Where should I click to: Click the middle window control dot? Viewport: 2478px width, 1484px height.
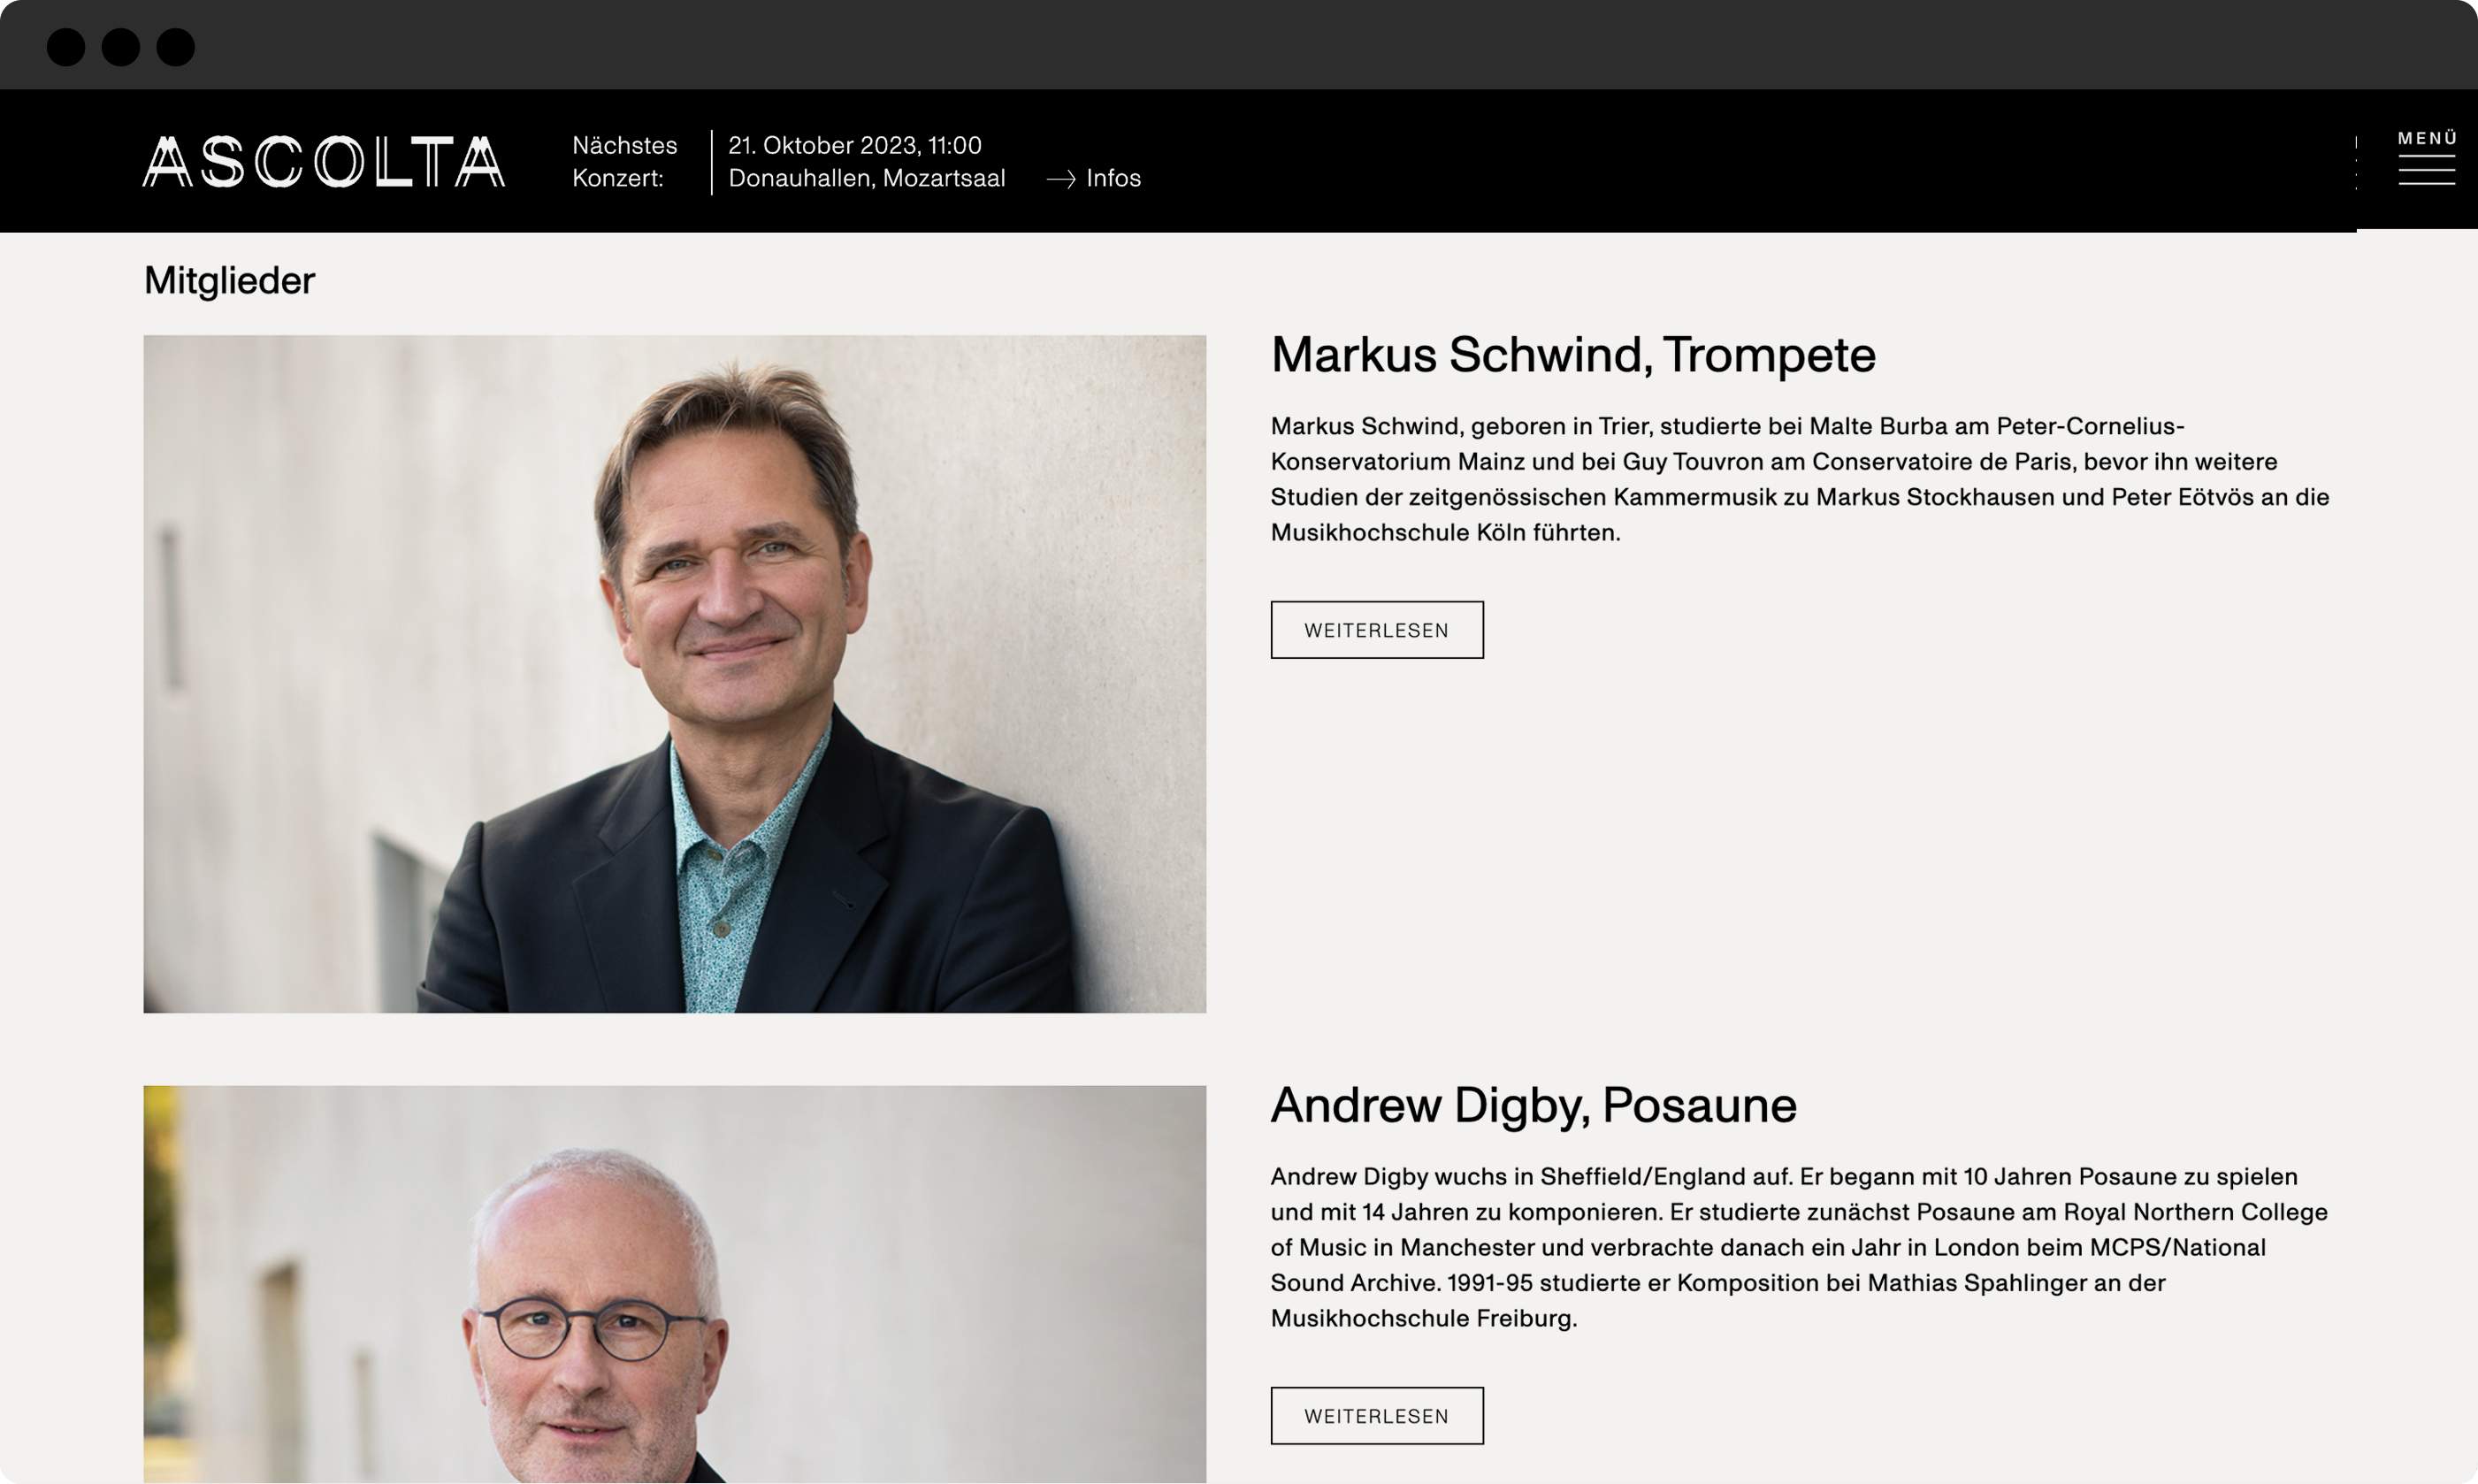[x=121, y=47]
